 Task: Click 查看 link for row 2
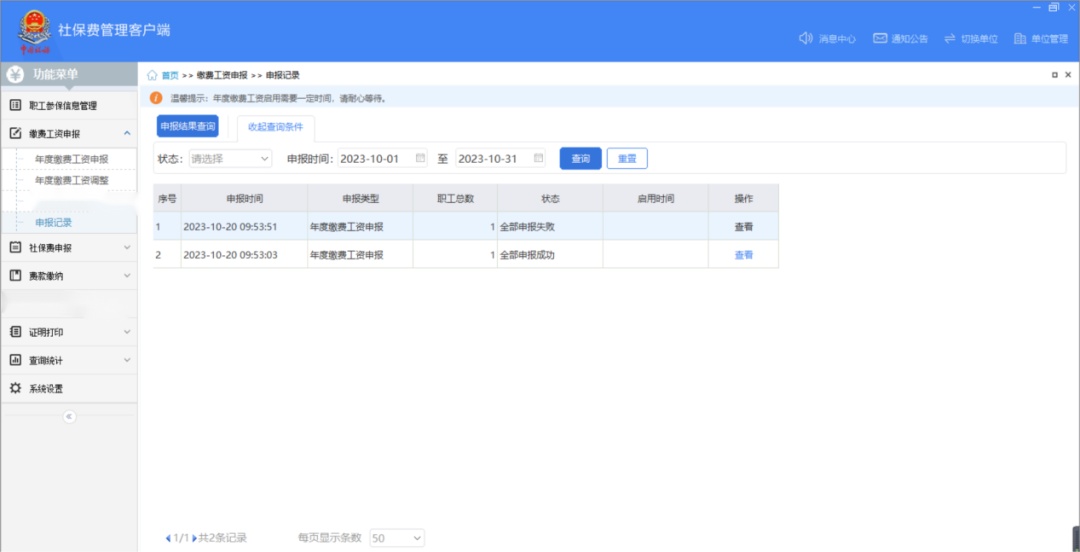[x=743, y=255]
